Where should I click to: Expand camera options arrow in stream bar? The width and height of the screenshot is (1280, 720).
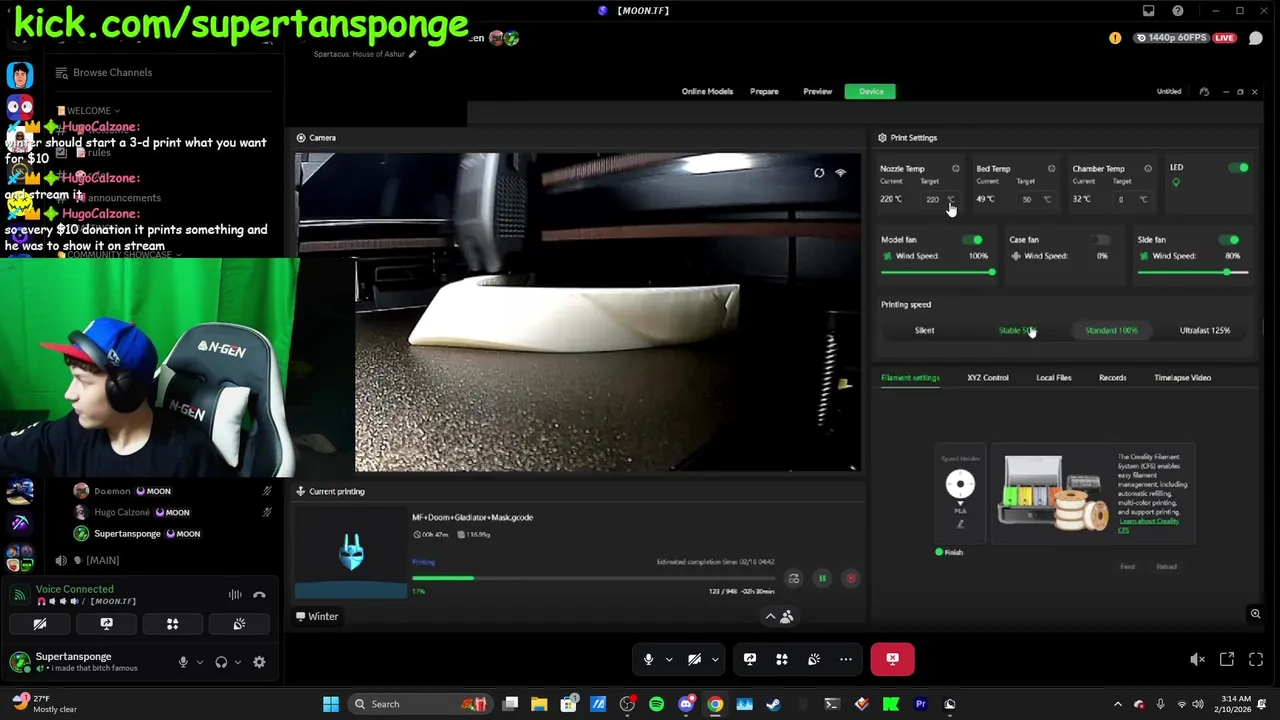click(714, 659)
